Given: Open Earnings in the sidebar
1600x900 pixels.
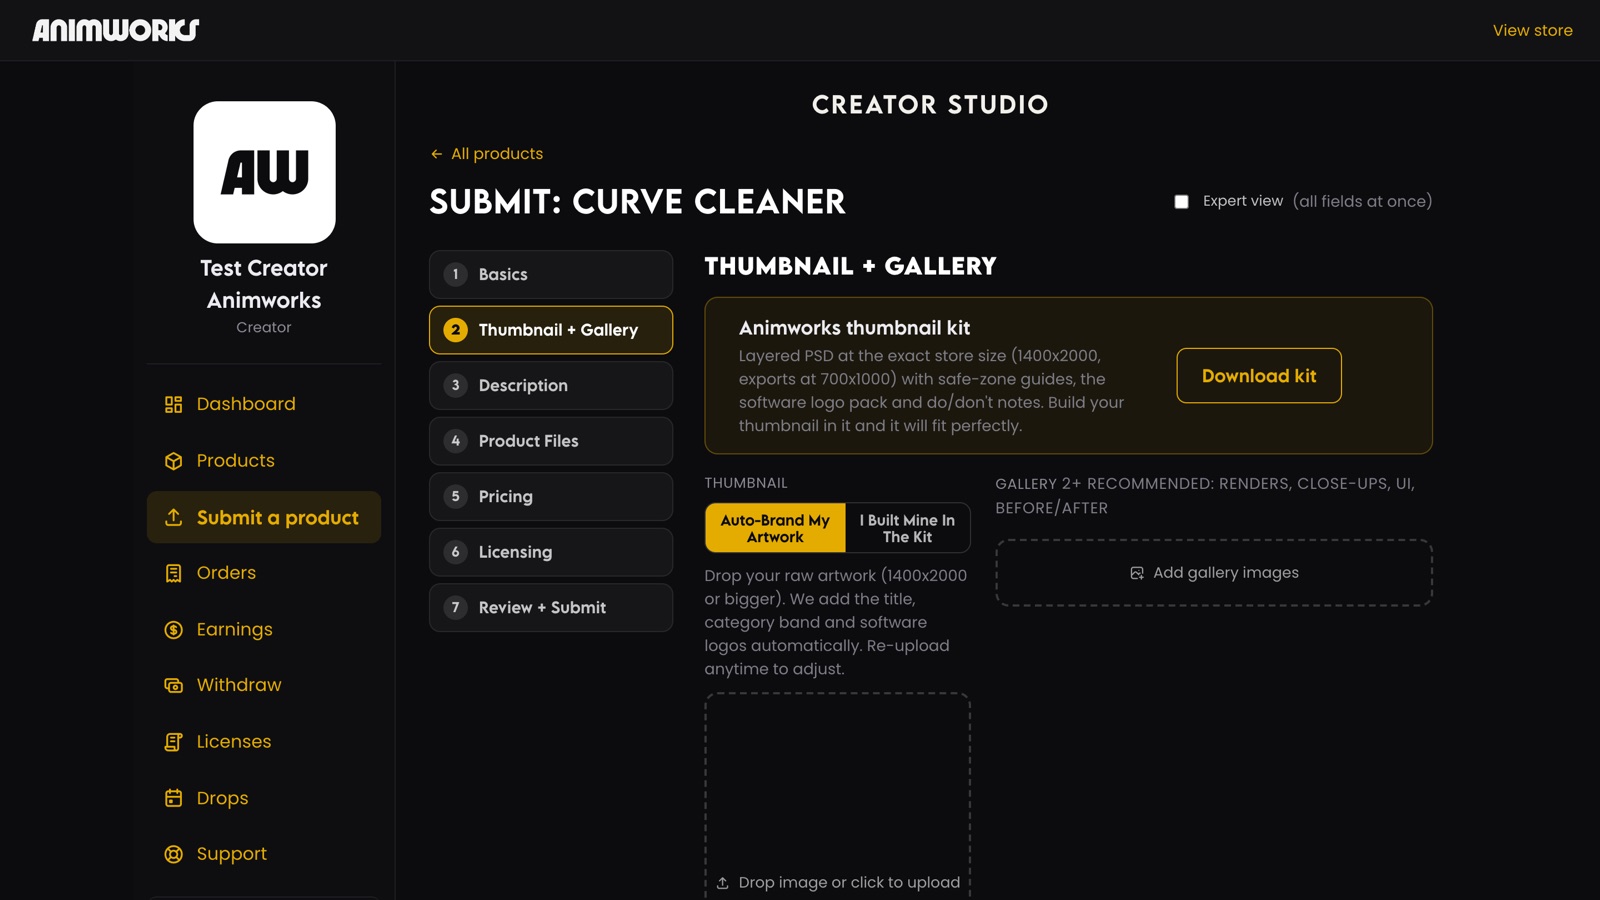Looking at the screenshot, I should (264, 630).
